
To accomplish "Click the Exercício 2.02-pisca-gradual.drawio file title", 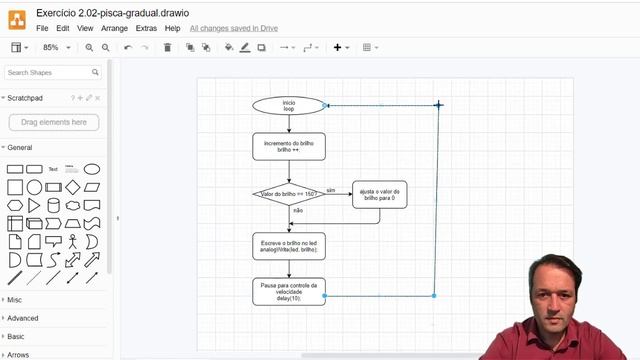I will pyautogui.click(x=113, y=13).
